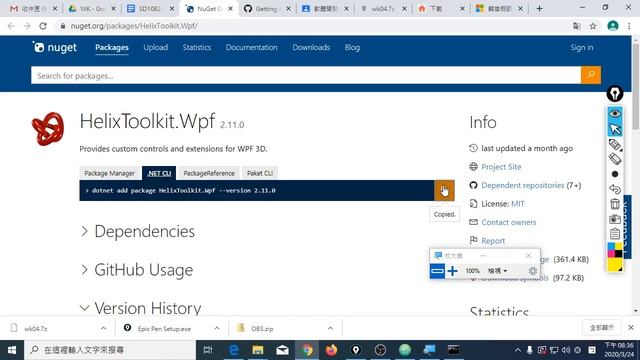Screen dimensions: 640x360
Task: Open the Project Site link
Action: (501, 167)
